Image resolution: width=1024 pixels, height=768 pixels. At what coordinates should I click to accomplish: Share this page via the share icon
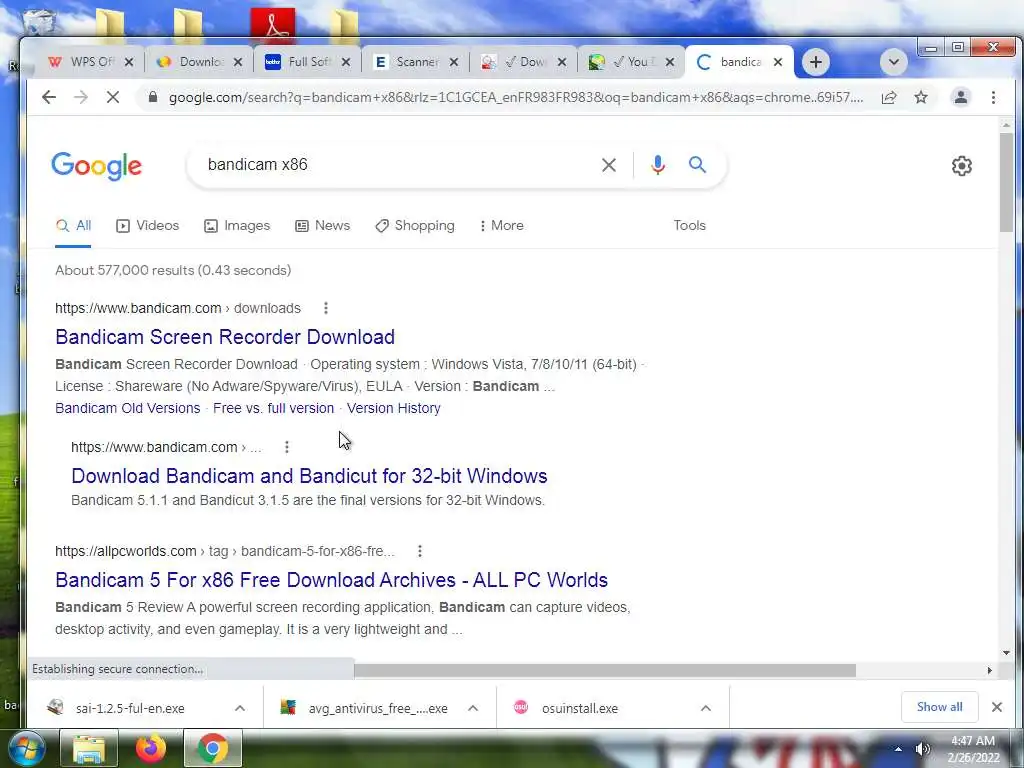889,97
